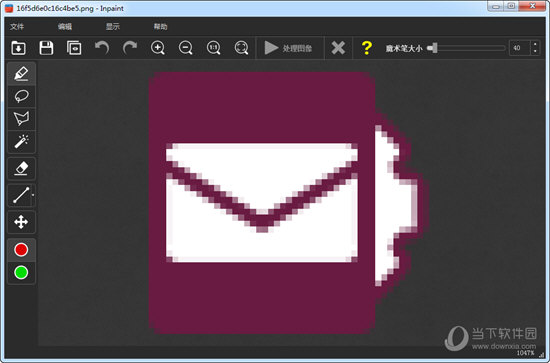550x363 pixels.
Task: Select the Move tool
Action: pos(21,222)
